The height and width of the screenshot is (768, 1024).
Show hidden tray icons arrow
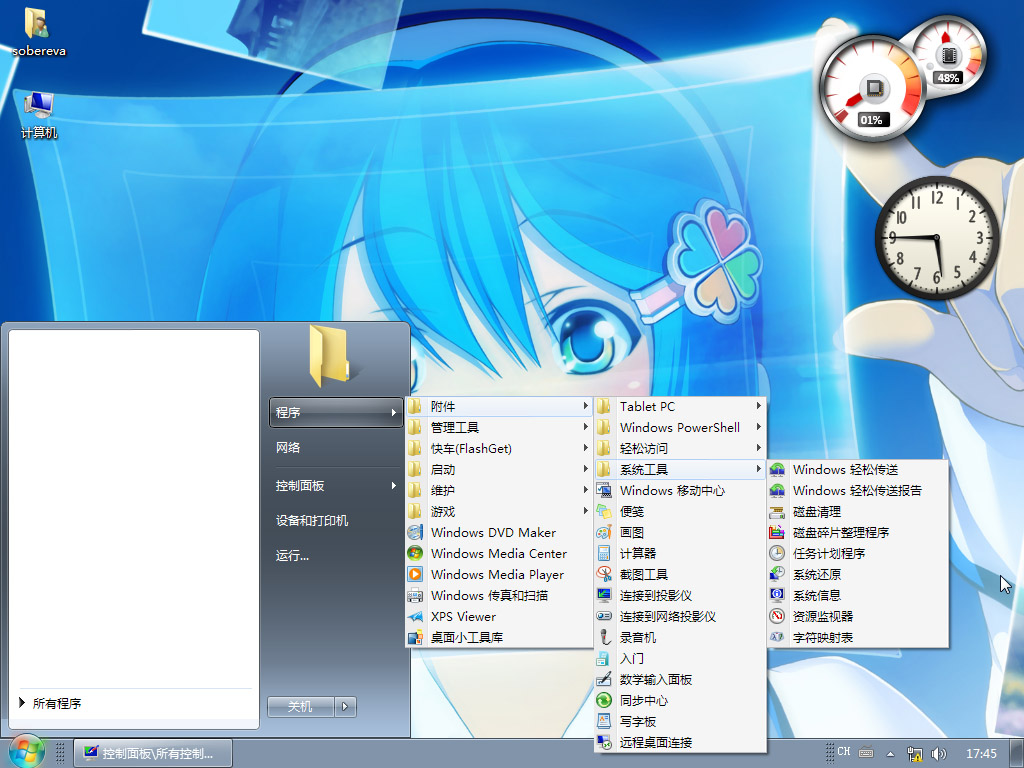point(890,753)
